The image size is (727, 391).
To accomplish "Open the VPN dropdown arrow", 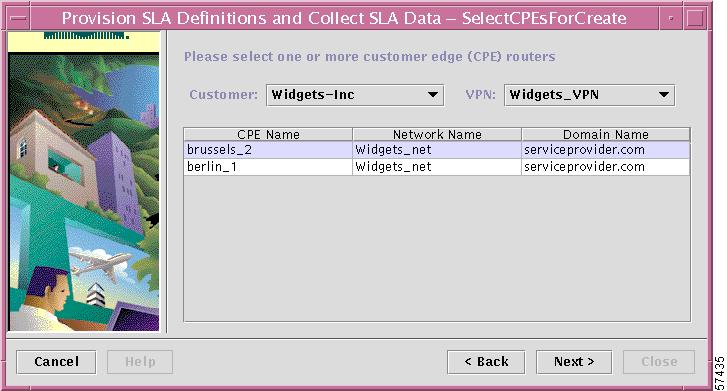I will coord(663,95).
